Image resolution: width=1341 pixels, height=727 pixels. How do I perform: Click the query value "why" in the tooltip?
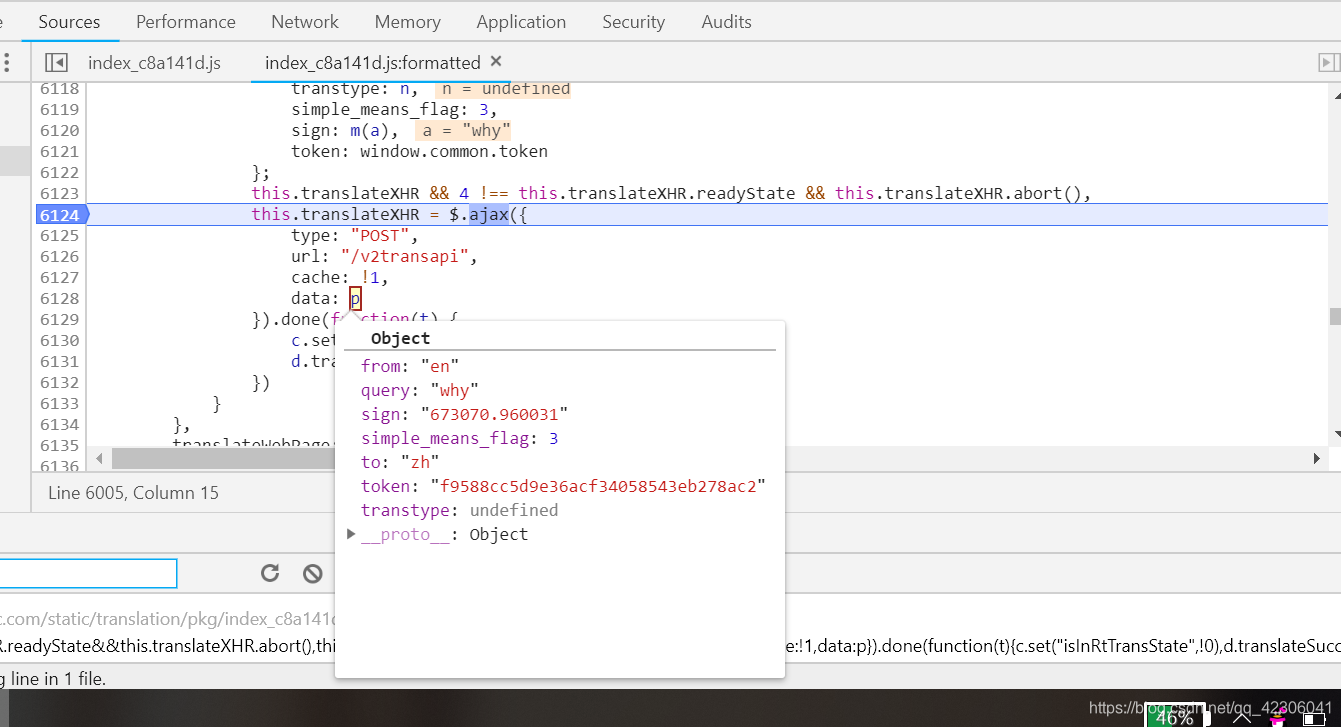[x=455, y=390]
